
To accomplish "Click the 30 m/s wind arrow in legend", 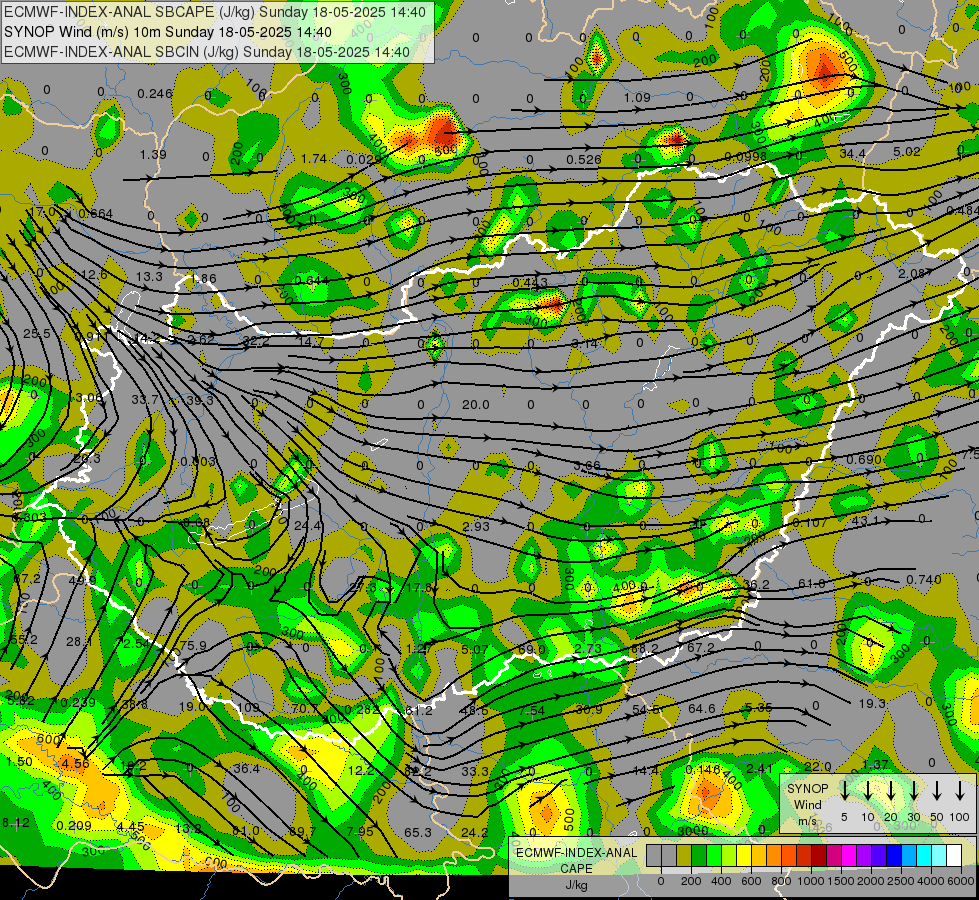I will [x=913, y=791].
